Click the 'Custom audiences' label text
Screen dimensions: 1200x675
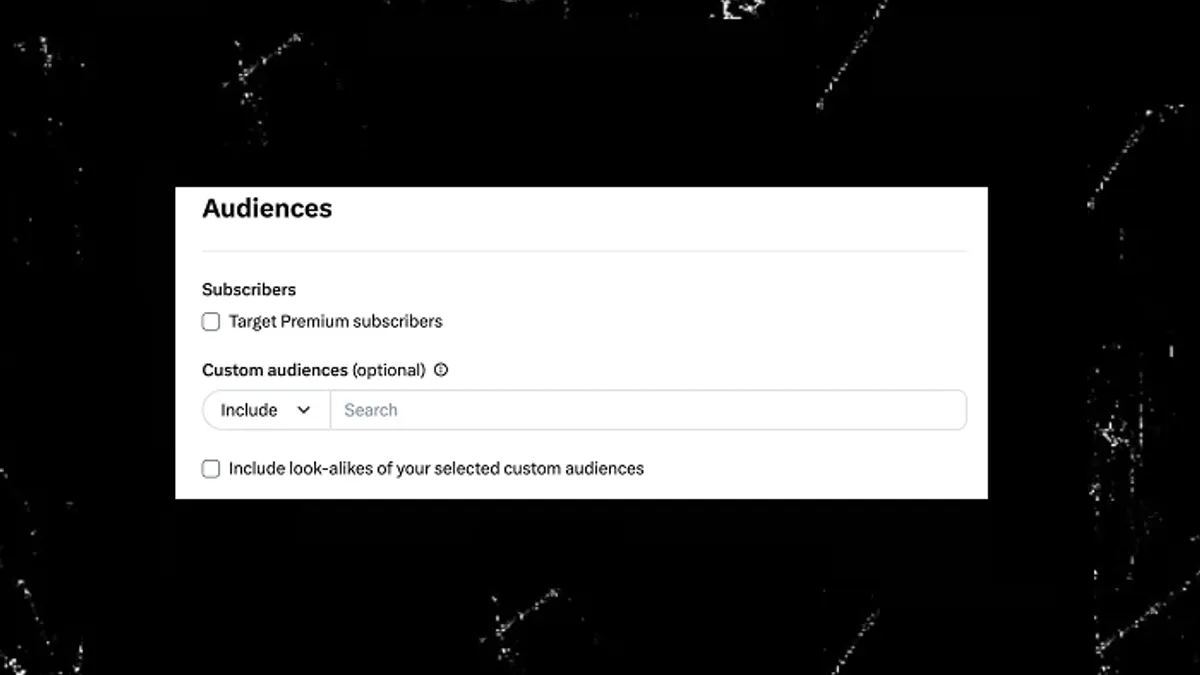(x=275, y=370)
